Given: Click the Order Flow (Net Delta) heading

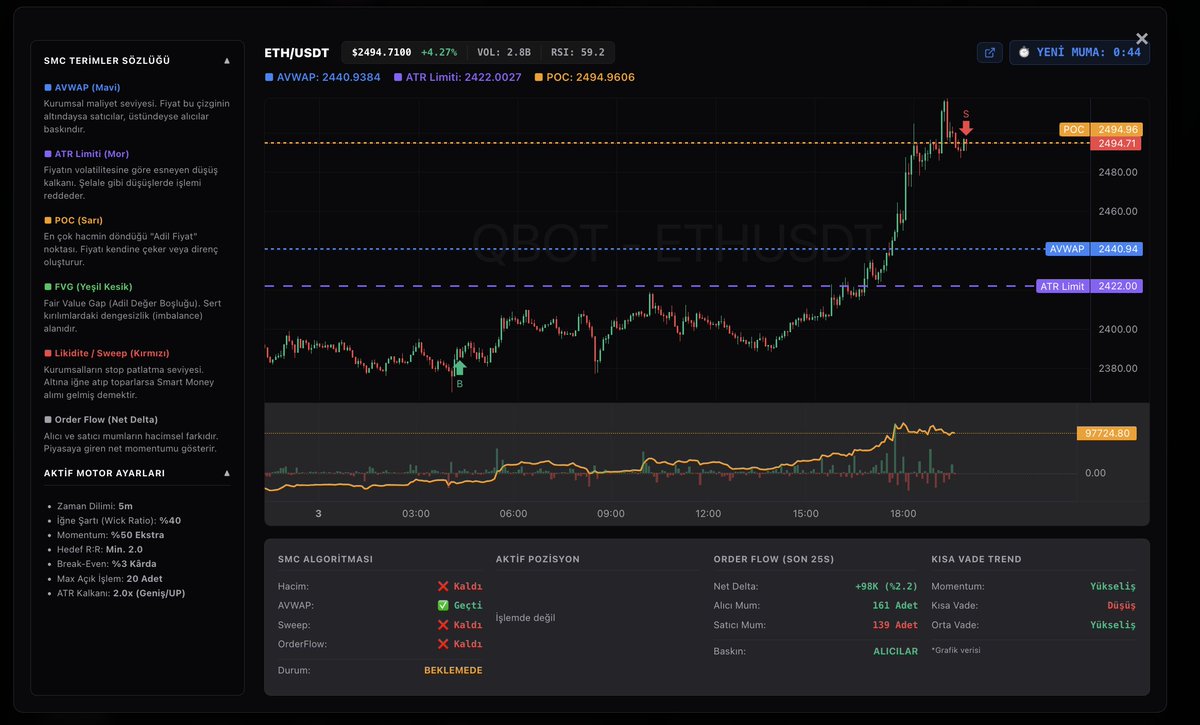Looking at the screenshot, I should (106, 420).
